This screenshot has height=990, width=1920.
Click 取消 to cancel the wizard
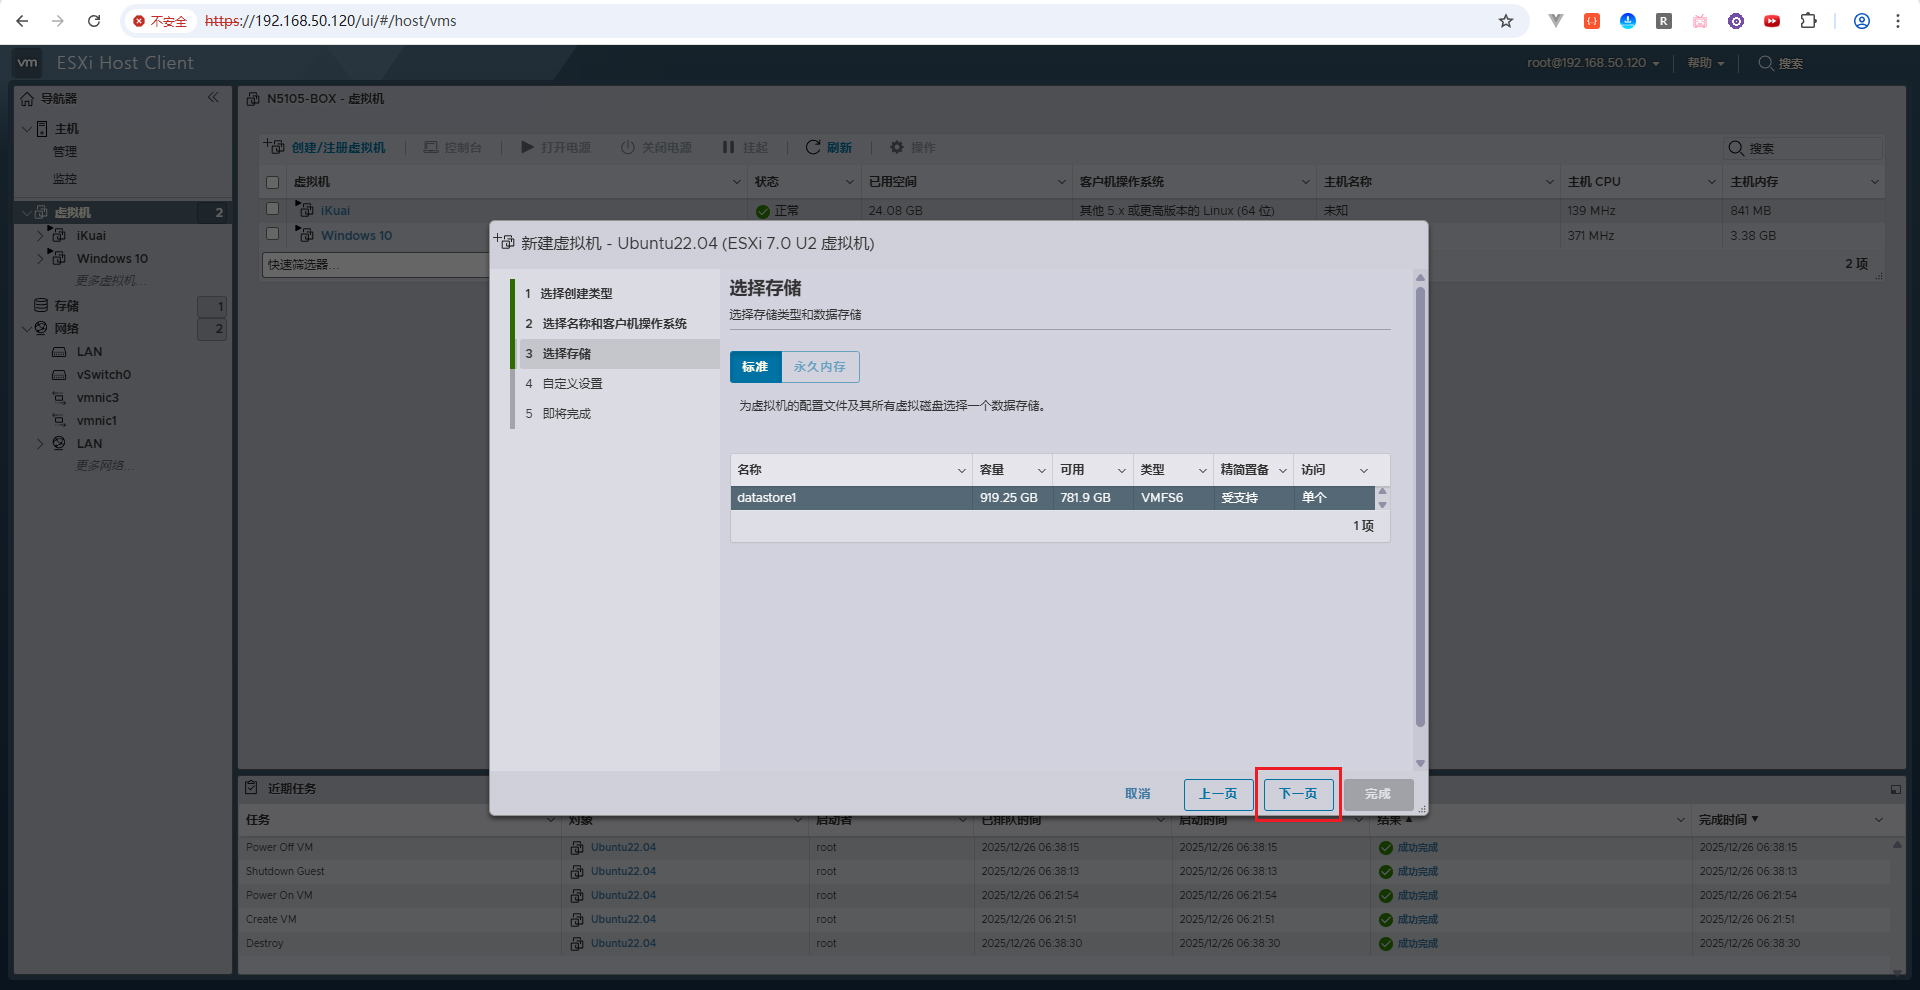tap(1137, 794)
